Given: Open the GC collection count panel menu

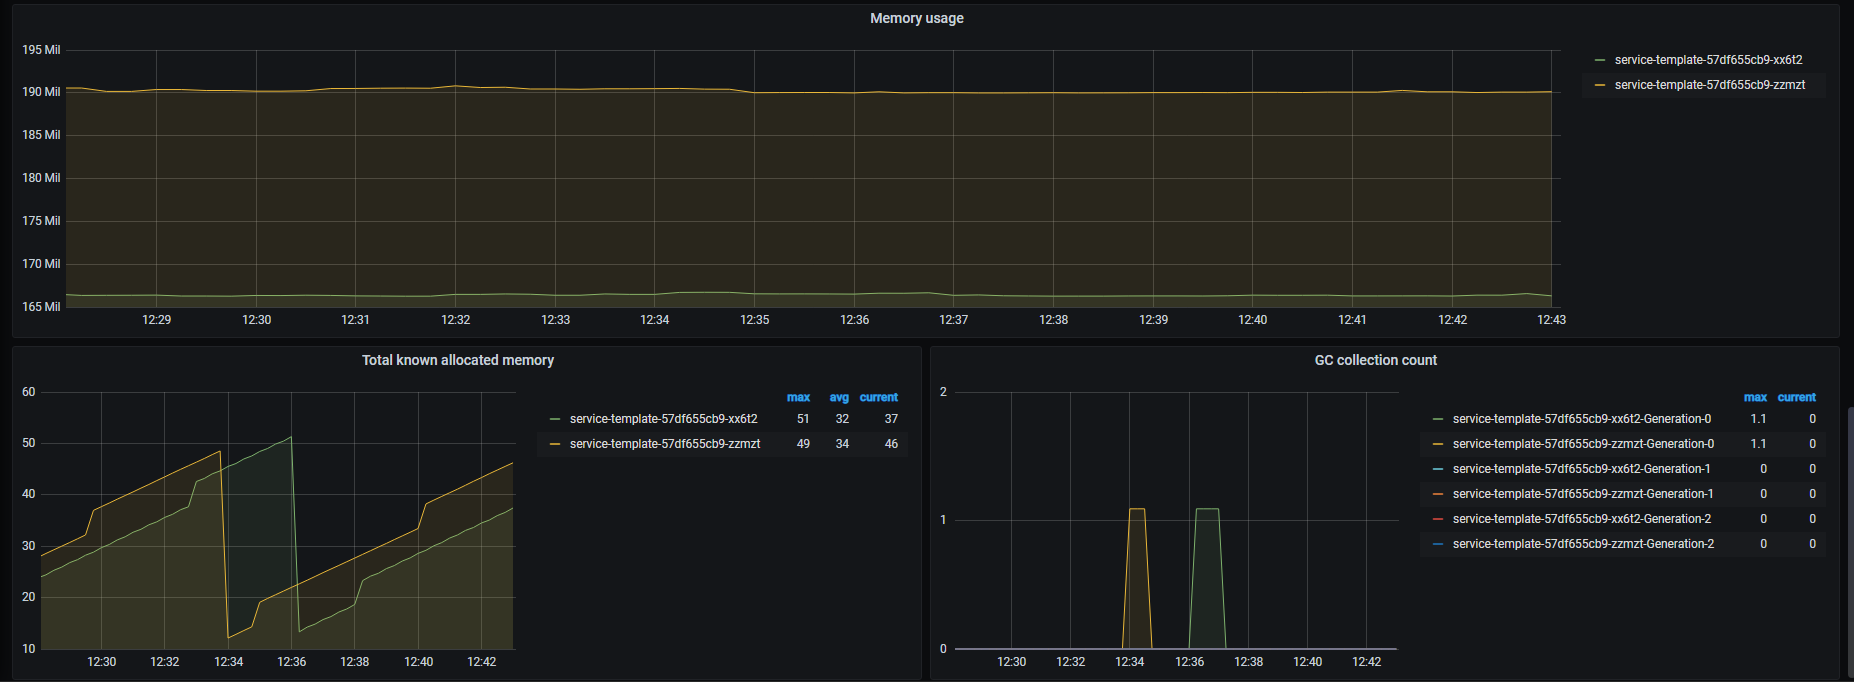Looking at the screenshot, I should [1376, 360].
